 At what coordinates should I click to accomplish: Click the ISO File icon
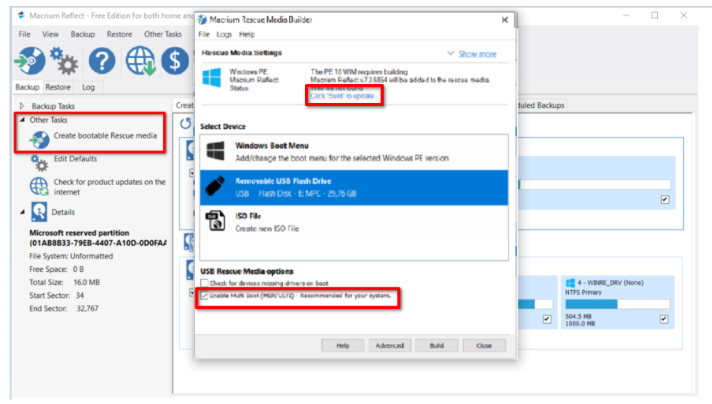(x=215, y=221)
